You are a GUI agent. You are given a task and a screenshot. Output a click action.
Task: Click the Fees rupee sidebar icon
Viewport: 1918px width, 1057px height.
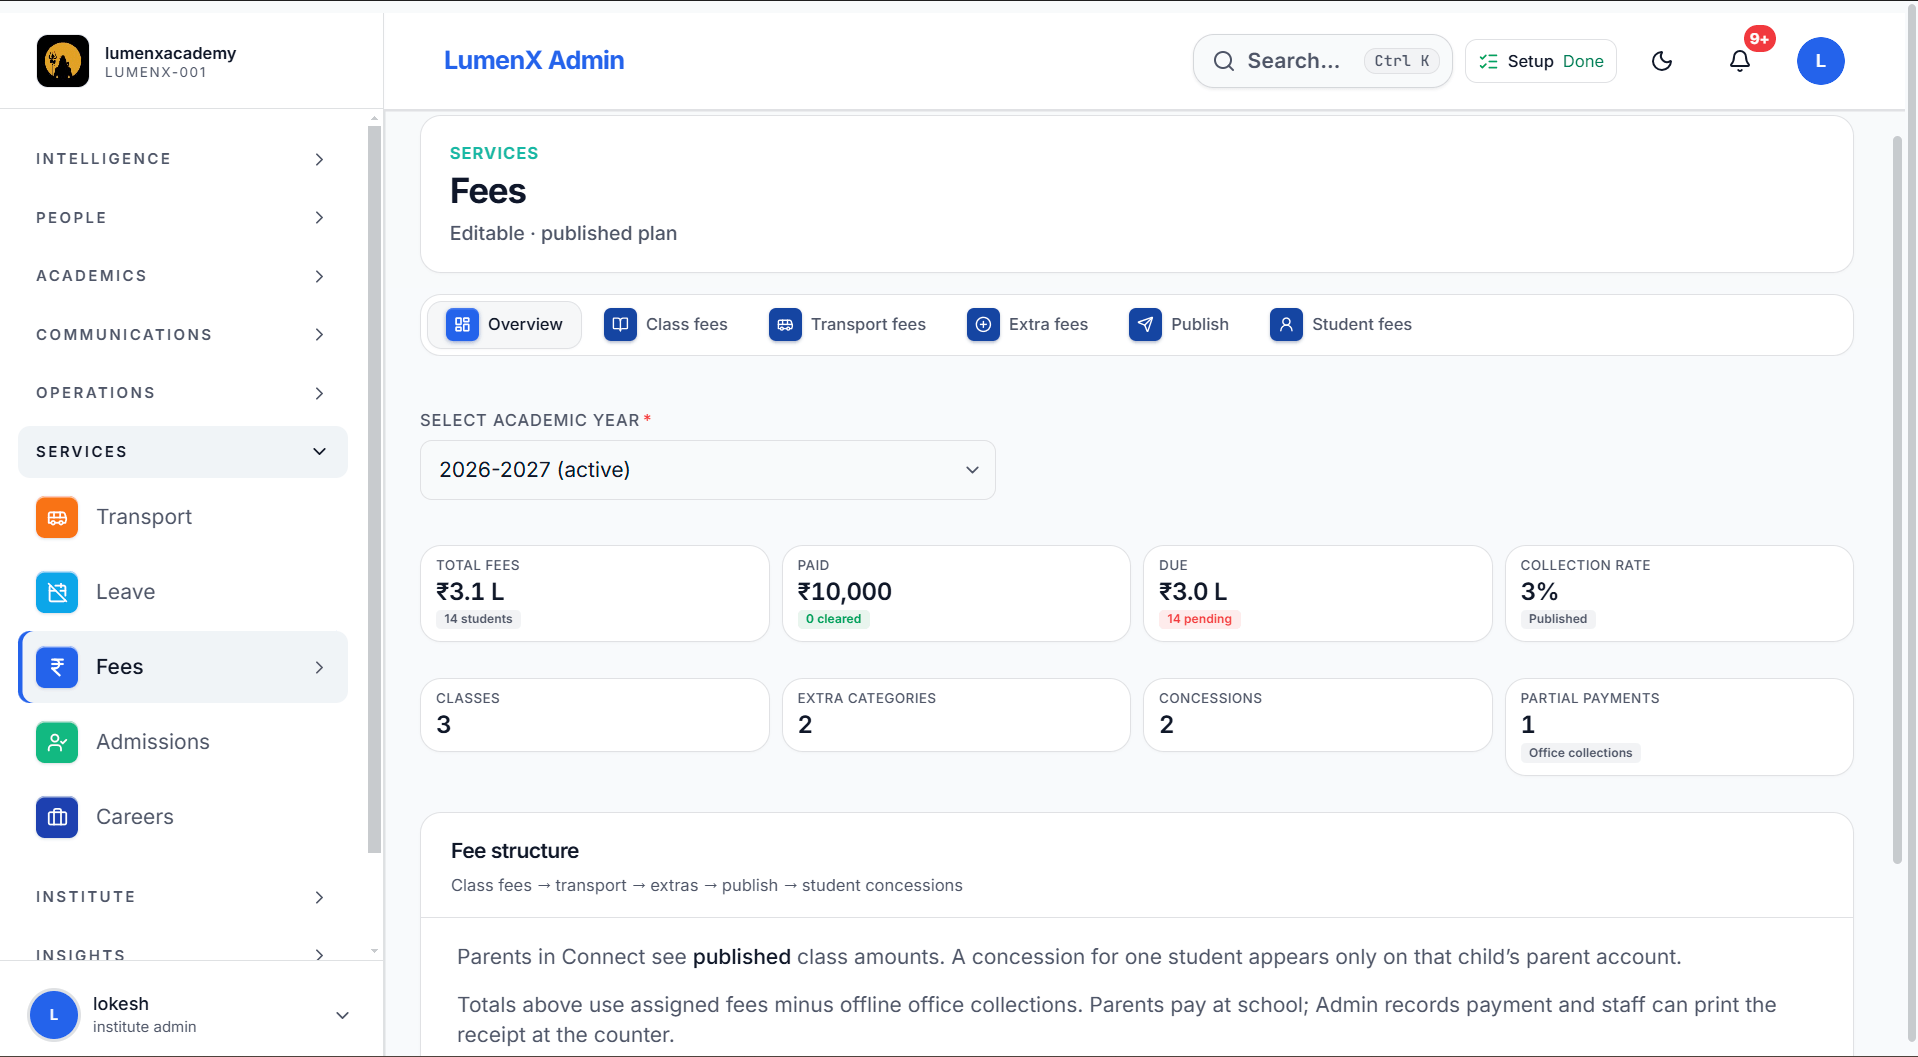[57, 667]
